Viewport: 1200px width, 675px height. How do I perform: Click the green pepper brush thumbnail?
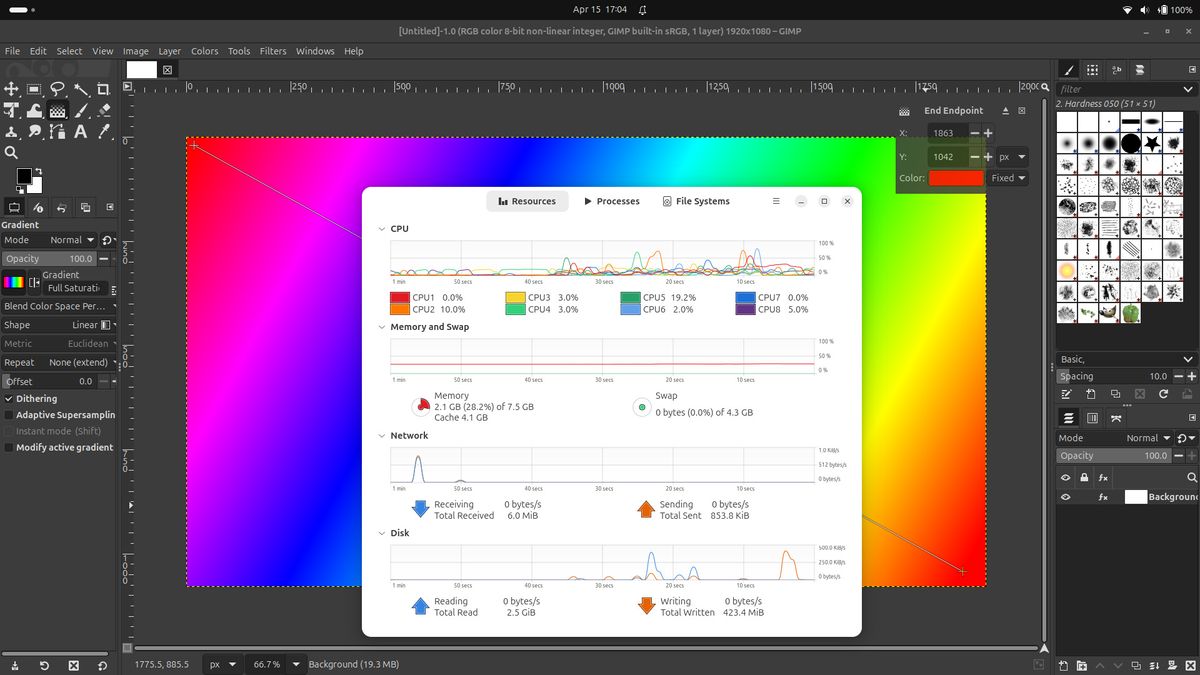(x=1130, y=312)
